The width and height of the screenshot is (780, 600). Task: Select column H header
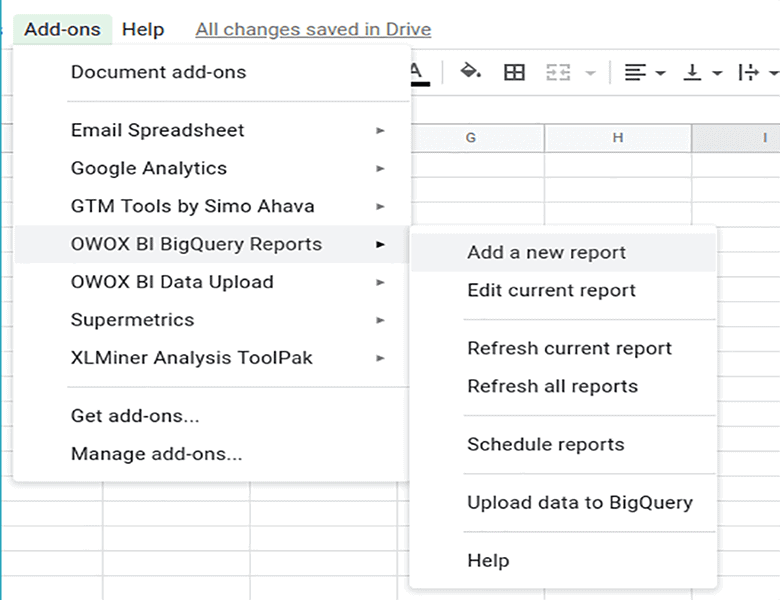[x=617, y=138]
